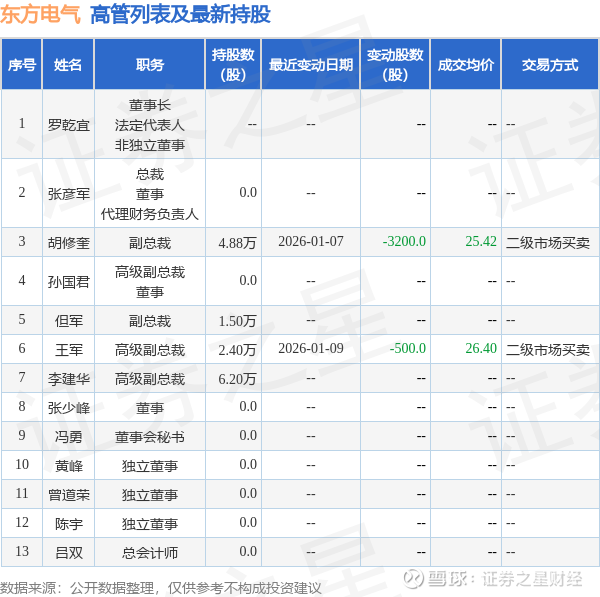Image resolution: width=600 pixels, height=597 pixels.
Task: Click 代理财务负责人 in 张彦军's row
Action: (x=150, y=214)
